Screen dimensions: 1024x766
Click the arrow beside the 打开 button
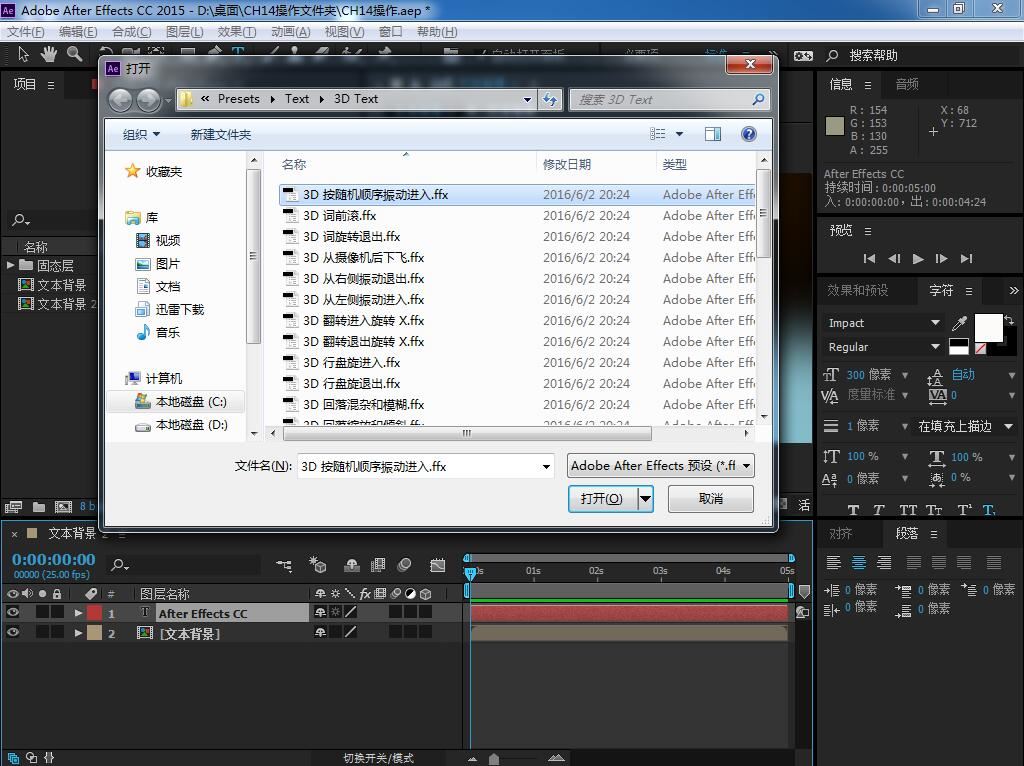point(645,499)
